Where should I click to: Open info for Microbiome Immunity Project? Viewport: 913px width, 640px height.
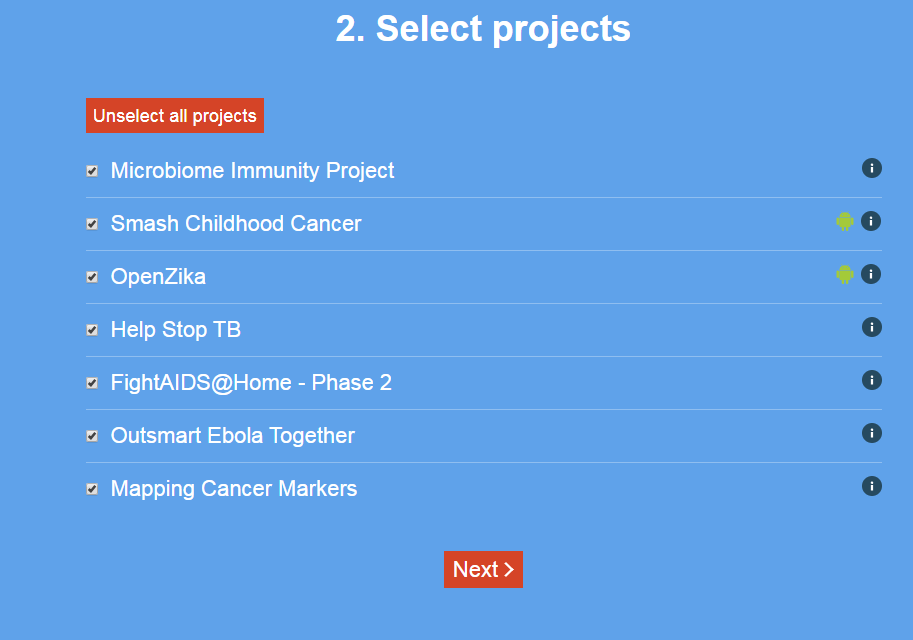pyautogui.click(x=871, y=168)
